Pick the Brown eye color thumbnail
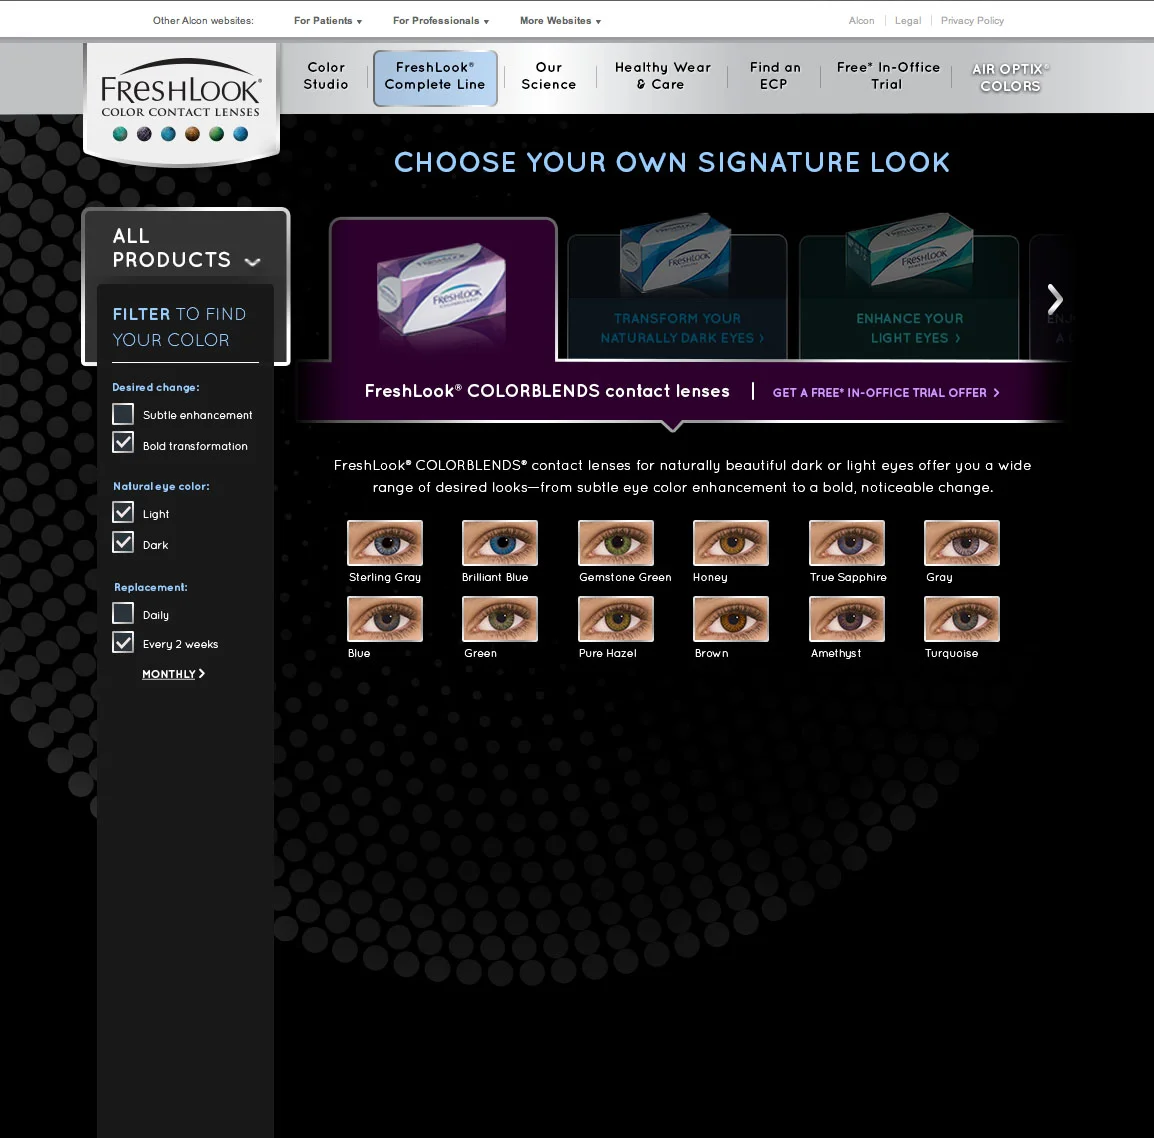This screenshot has width=1154, height=1138. click(731, 619)
